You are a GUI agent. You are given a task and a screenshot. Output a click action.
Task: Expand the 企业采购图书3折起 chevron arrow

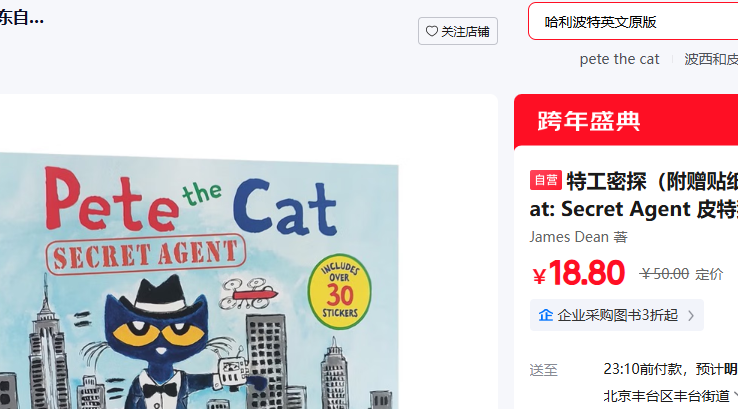[691, 315]
